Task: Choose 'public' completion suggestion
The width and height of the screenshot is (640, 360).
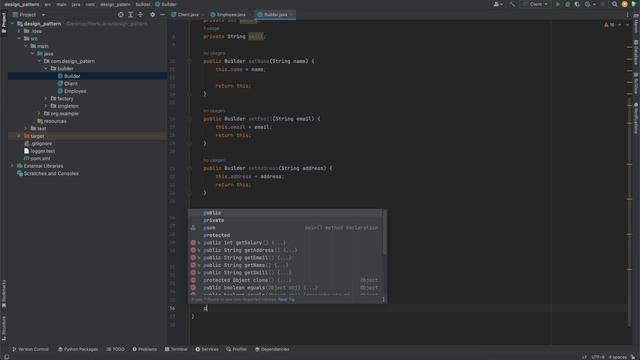Action: coord(286,213)
